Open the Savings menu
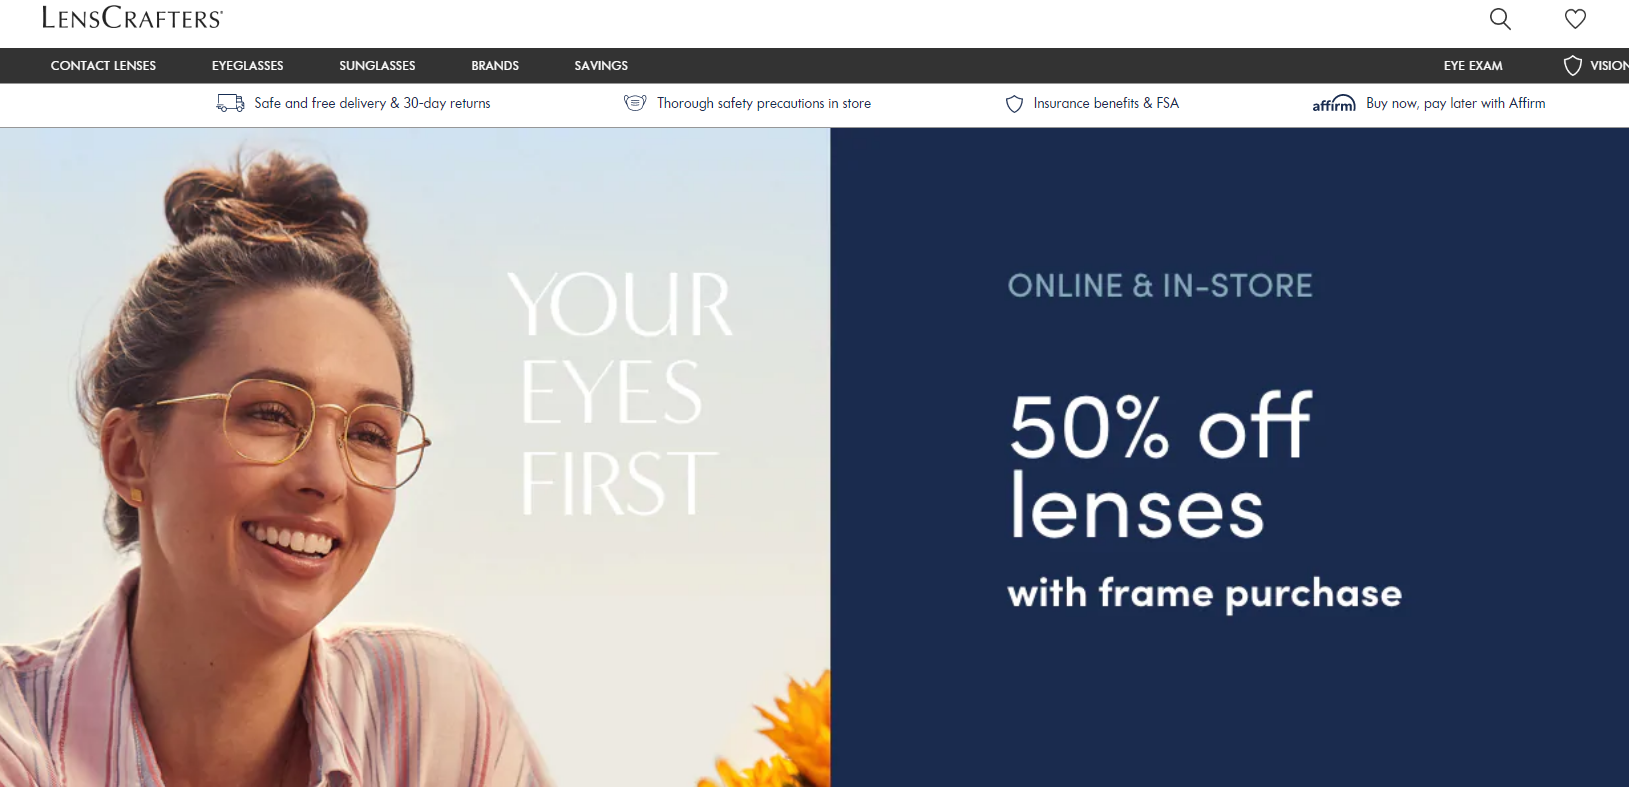Image resolution: width=1629 pixels, height=787 pixels. click(601, 66)
